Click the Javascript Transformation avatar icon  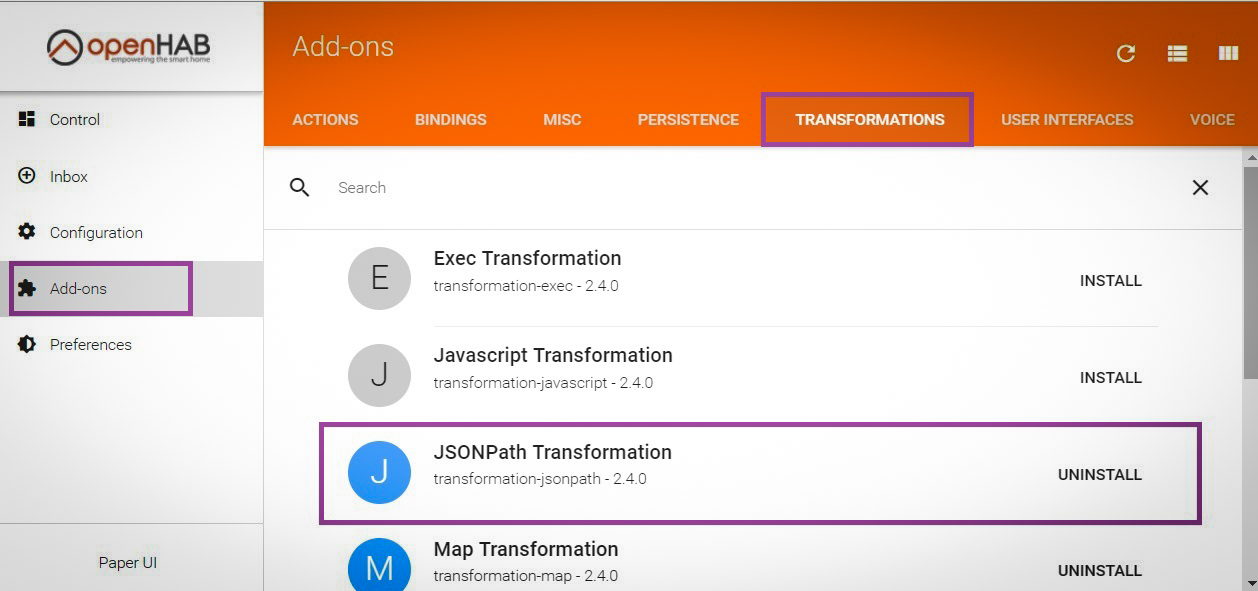click(x=379, y=375)
